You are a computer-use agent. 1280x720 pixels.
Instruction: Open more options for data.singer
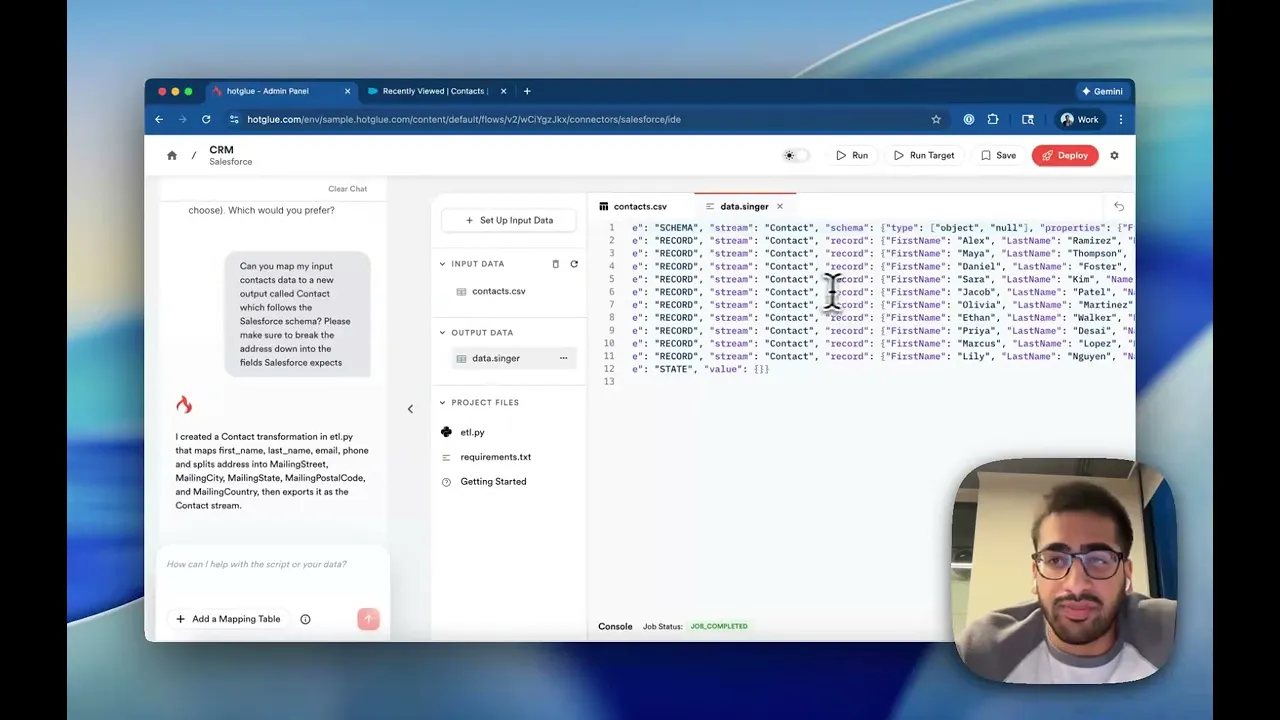click(563, 358)
